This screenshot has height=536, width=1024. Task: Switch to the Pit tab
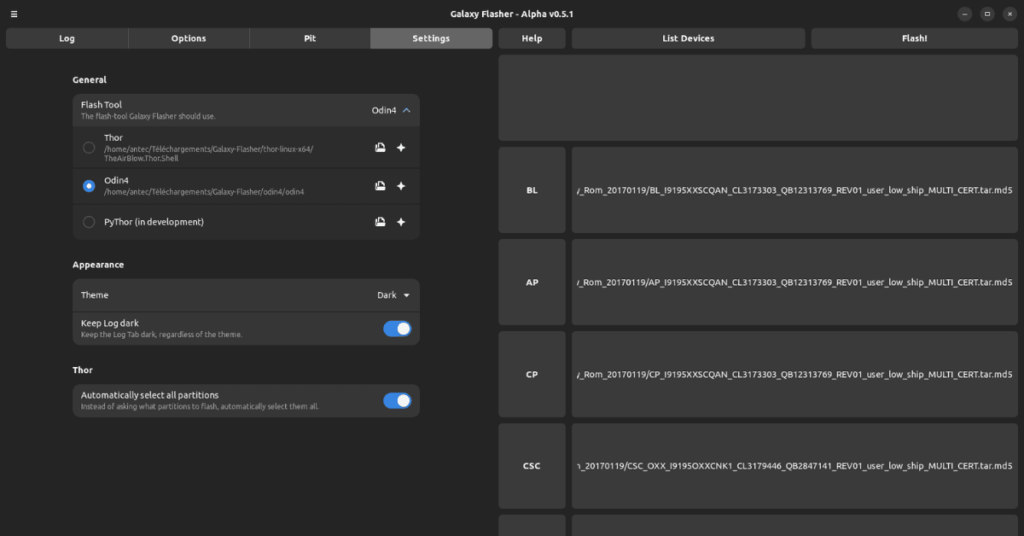[x=310, y=39]
